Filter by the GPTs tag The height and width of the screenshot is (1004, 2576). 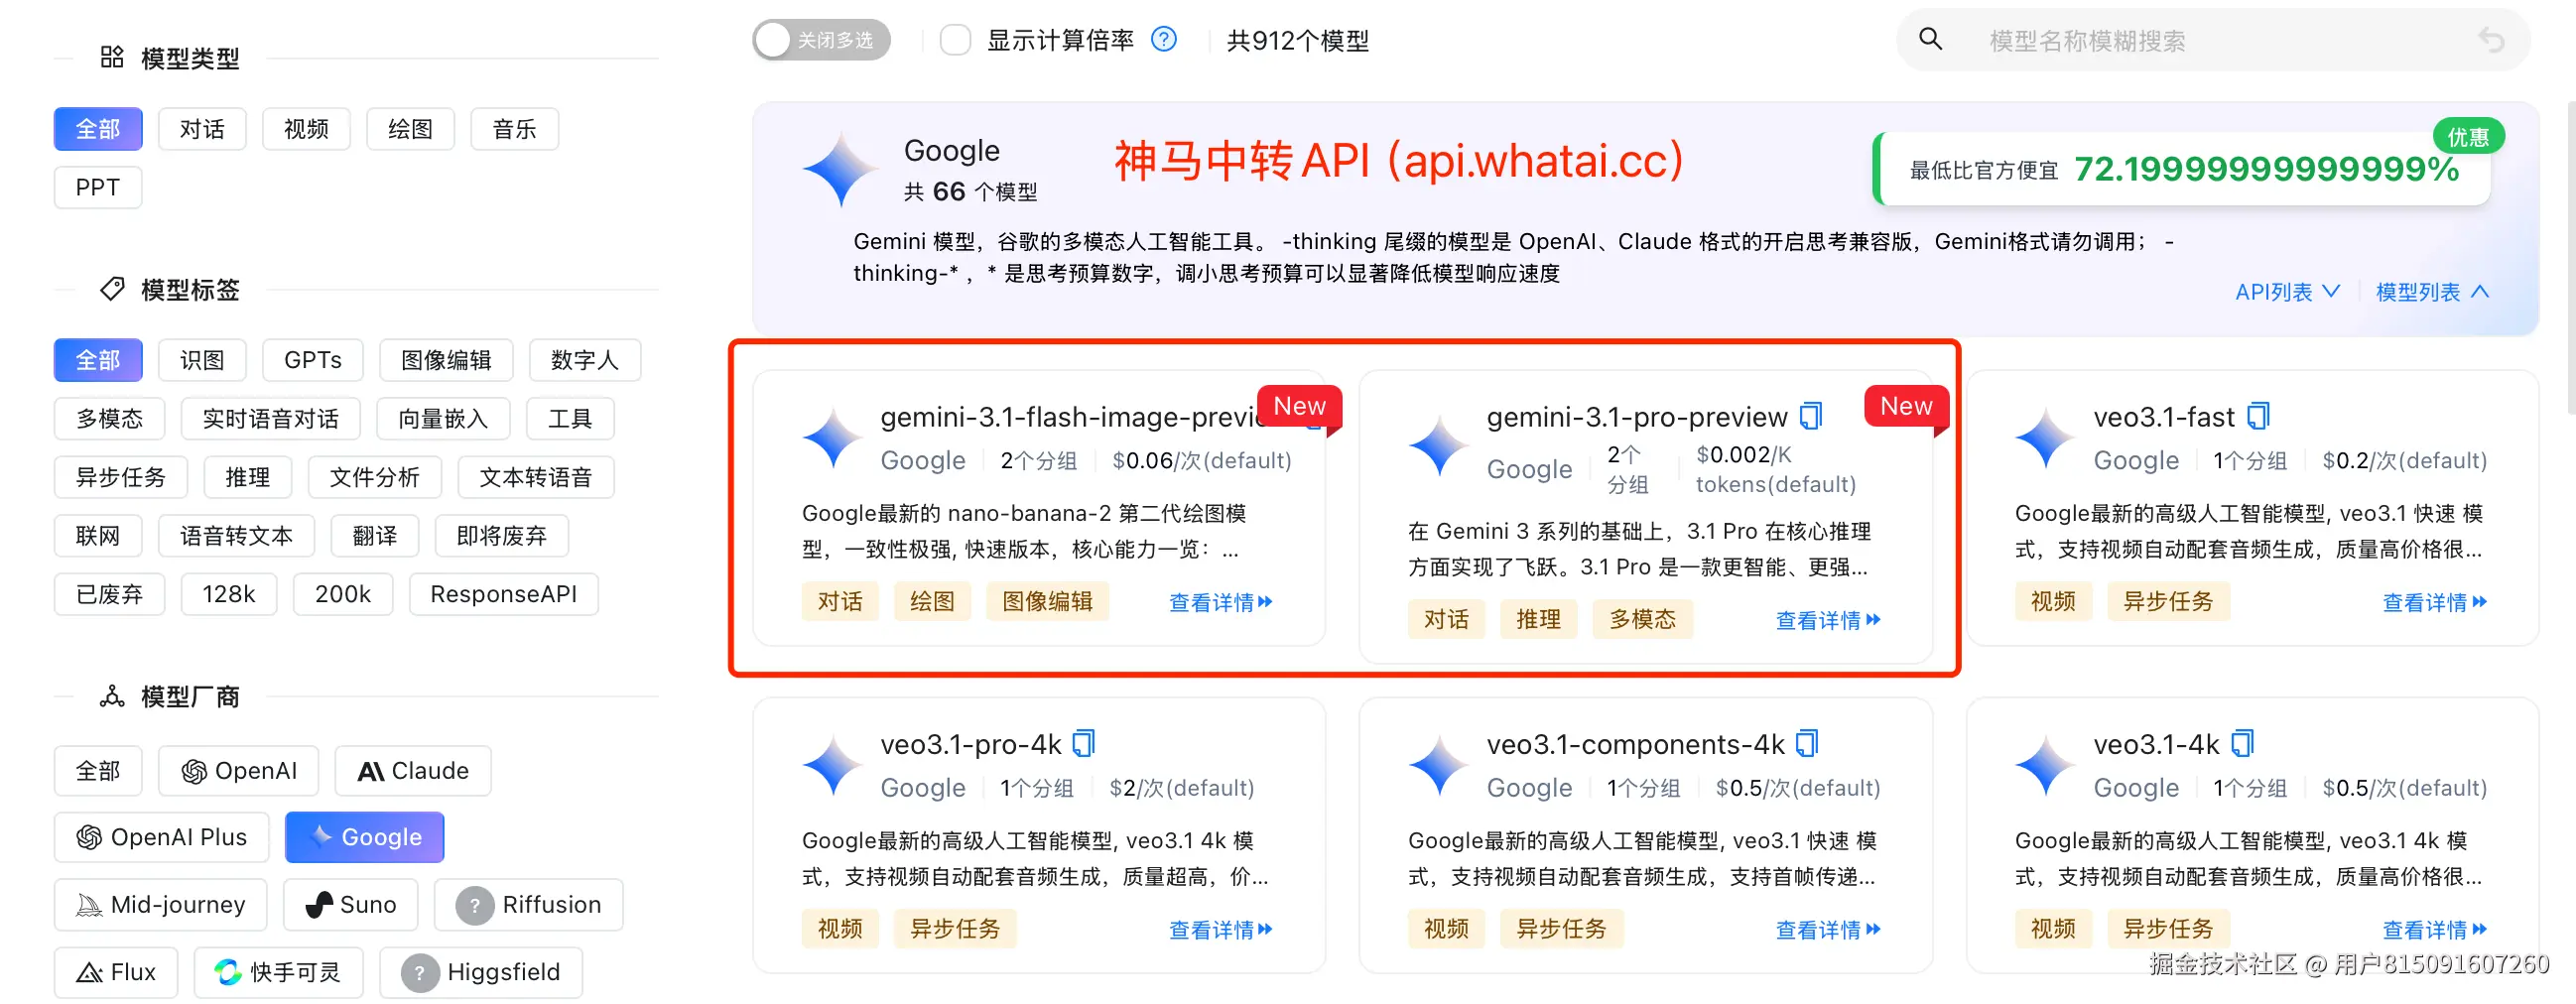(x=313, y=360)
